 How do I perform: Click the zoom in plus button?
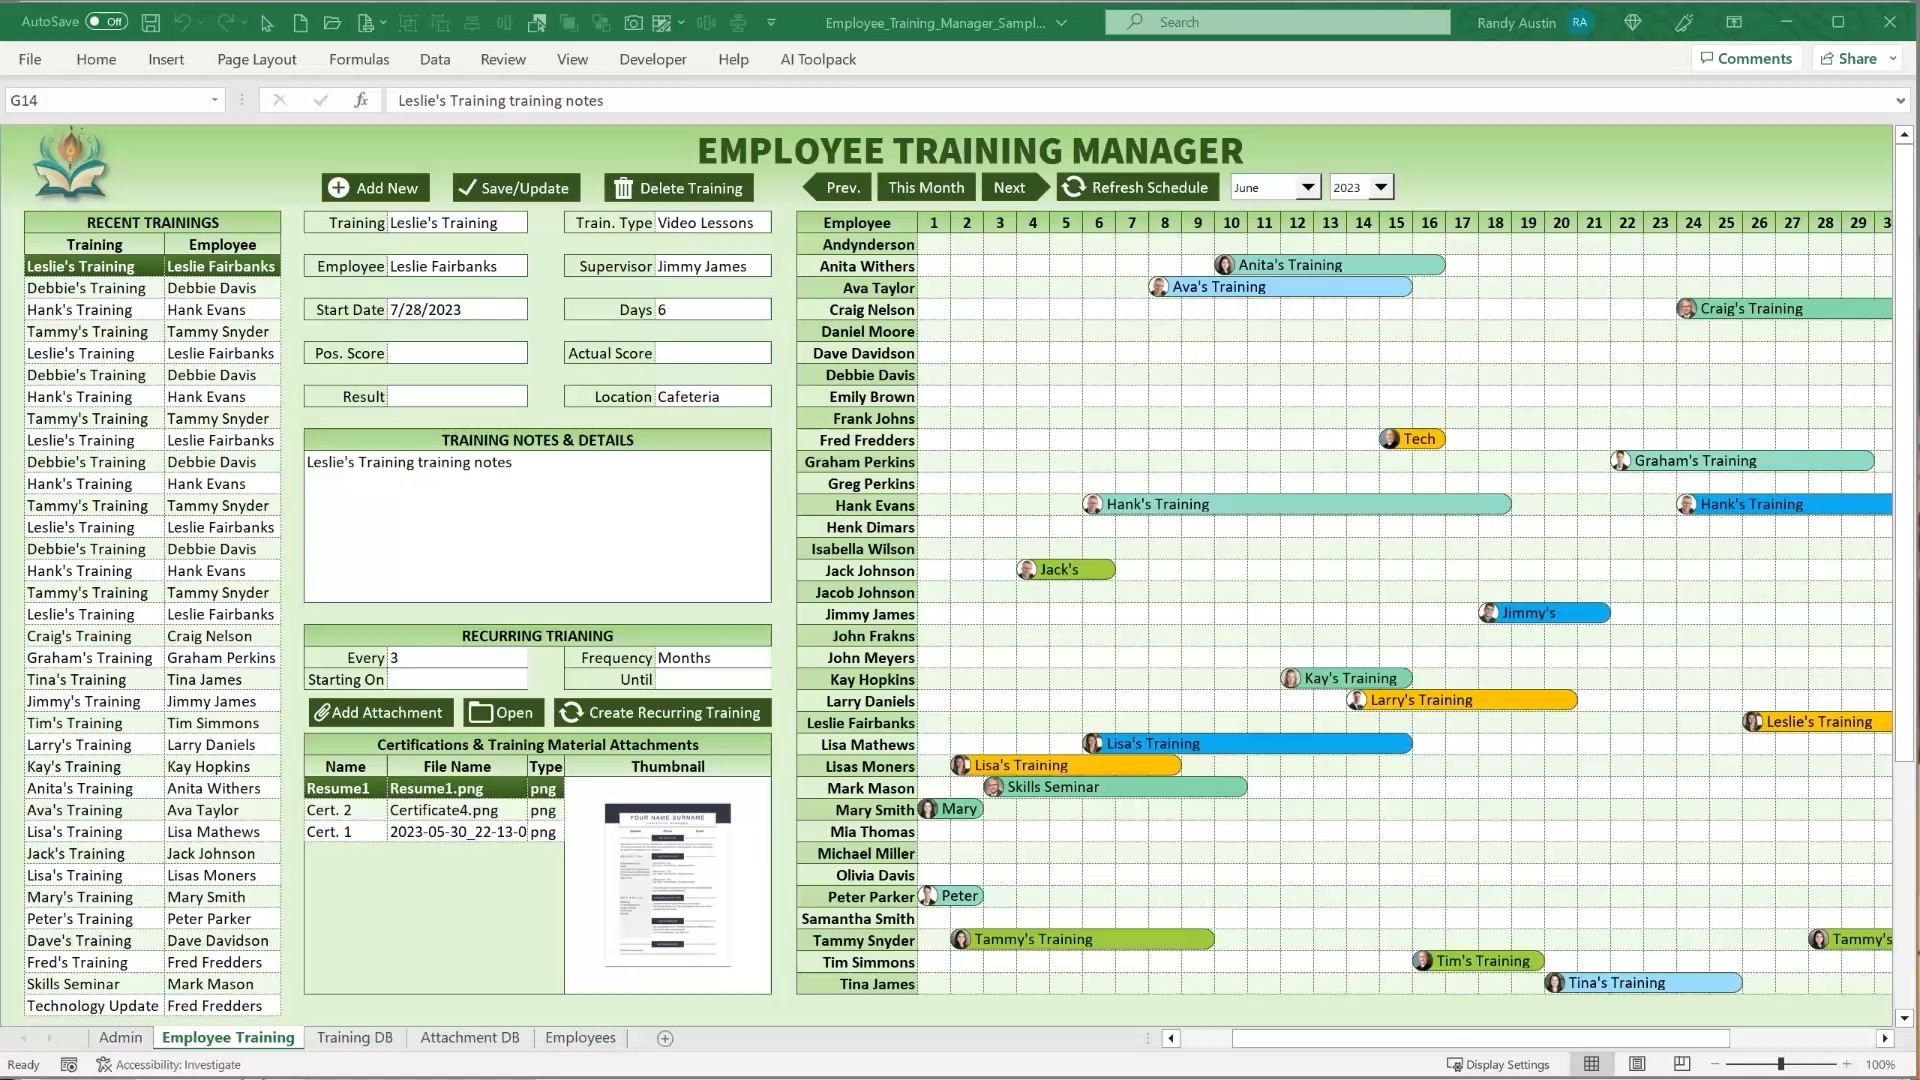click(1846, 1064)
